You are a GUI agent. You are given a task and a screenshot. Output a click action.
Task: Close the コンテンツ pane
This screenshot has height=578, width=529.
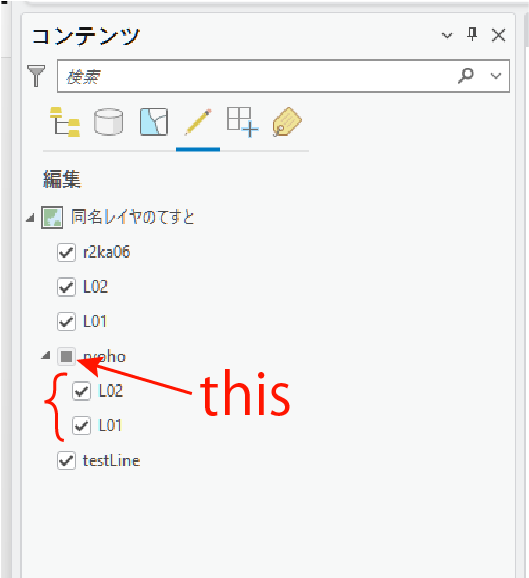(x=498, y=35)
